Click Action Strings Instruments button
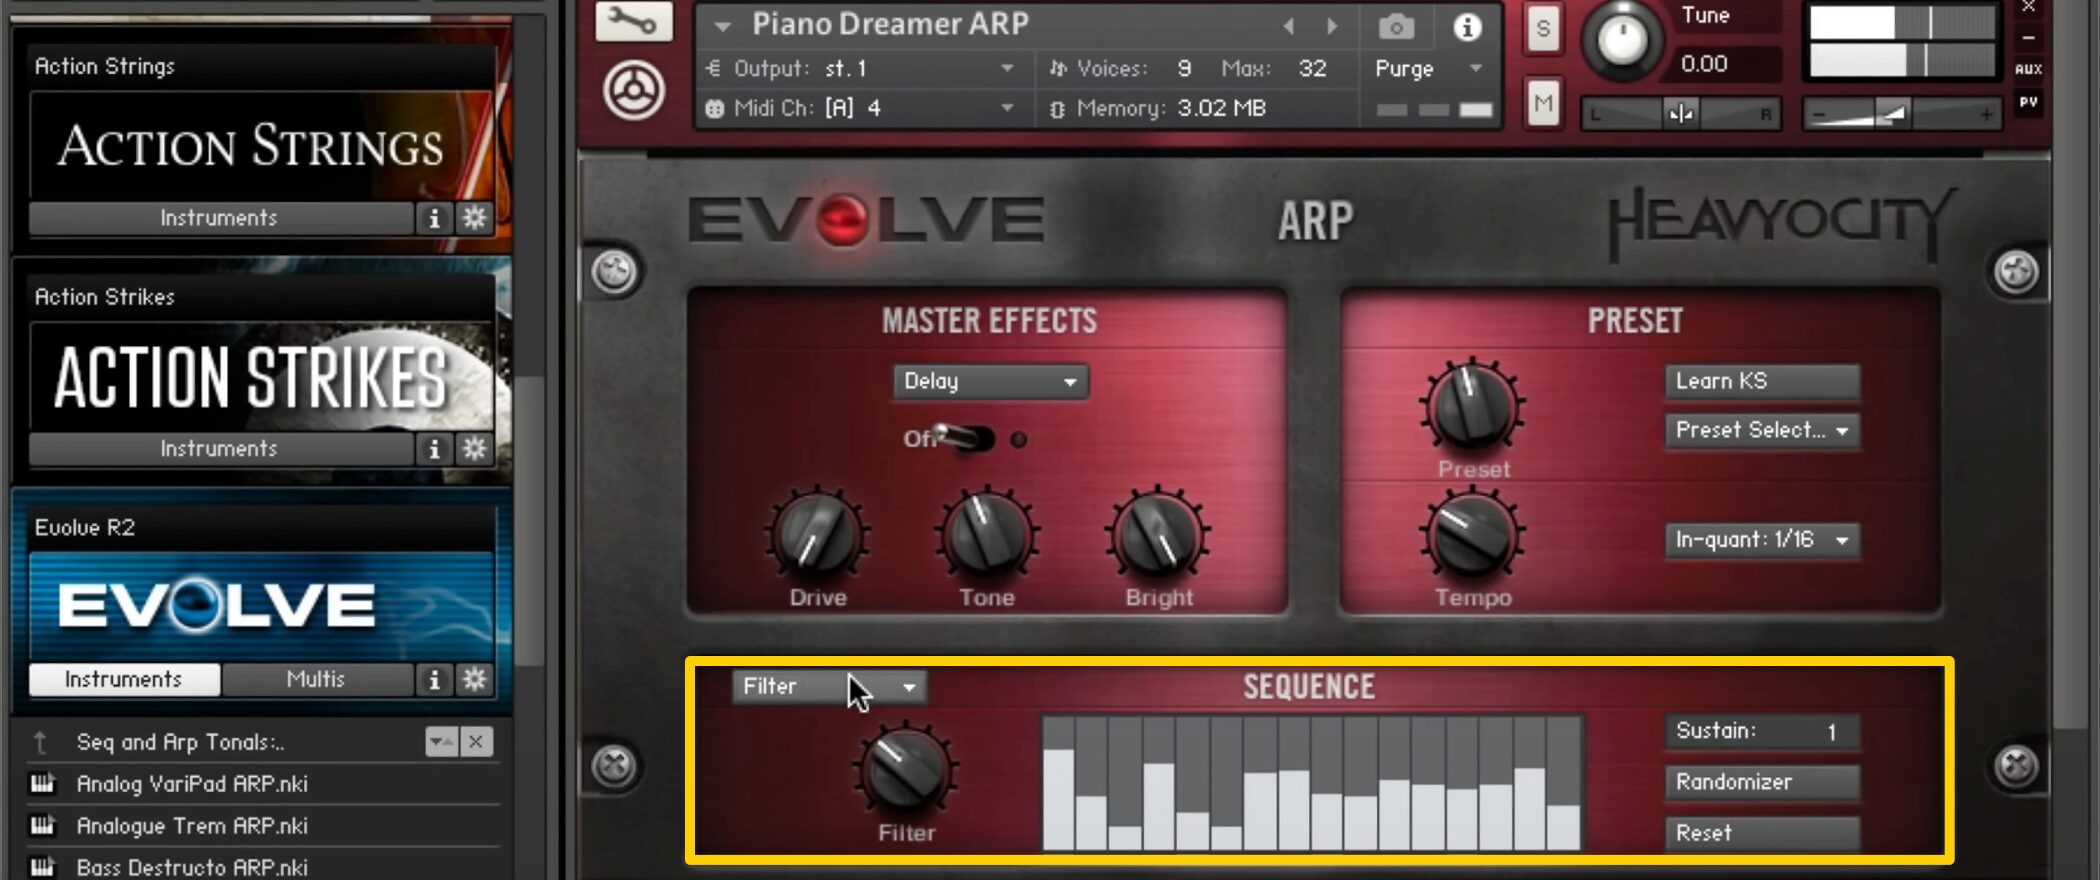Image resolution: width=2100 pixels, height=880 pixels. click(220, 218)
